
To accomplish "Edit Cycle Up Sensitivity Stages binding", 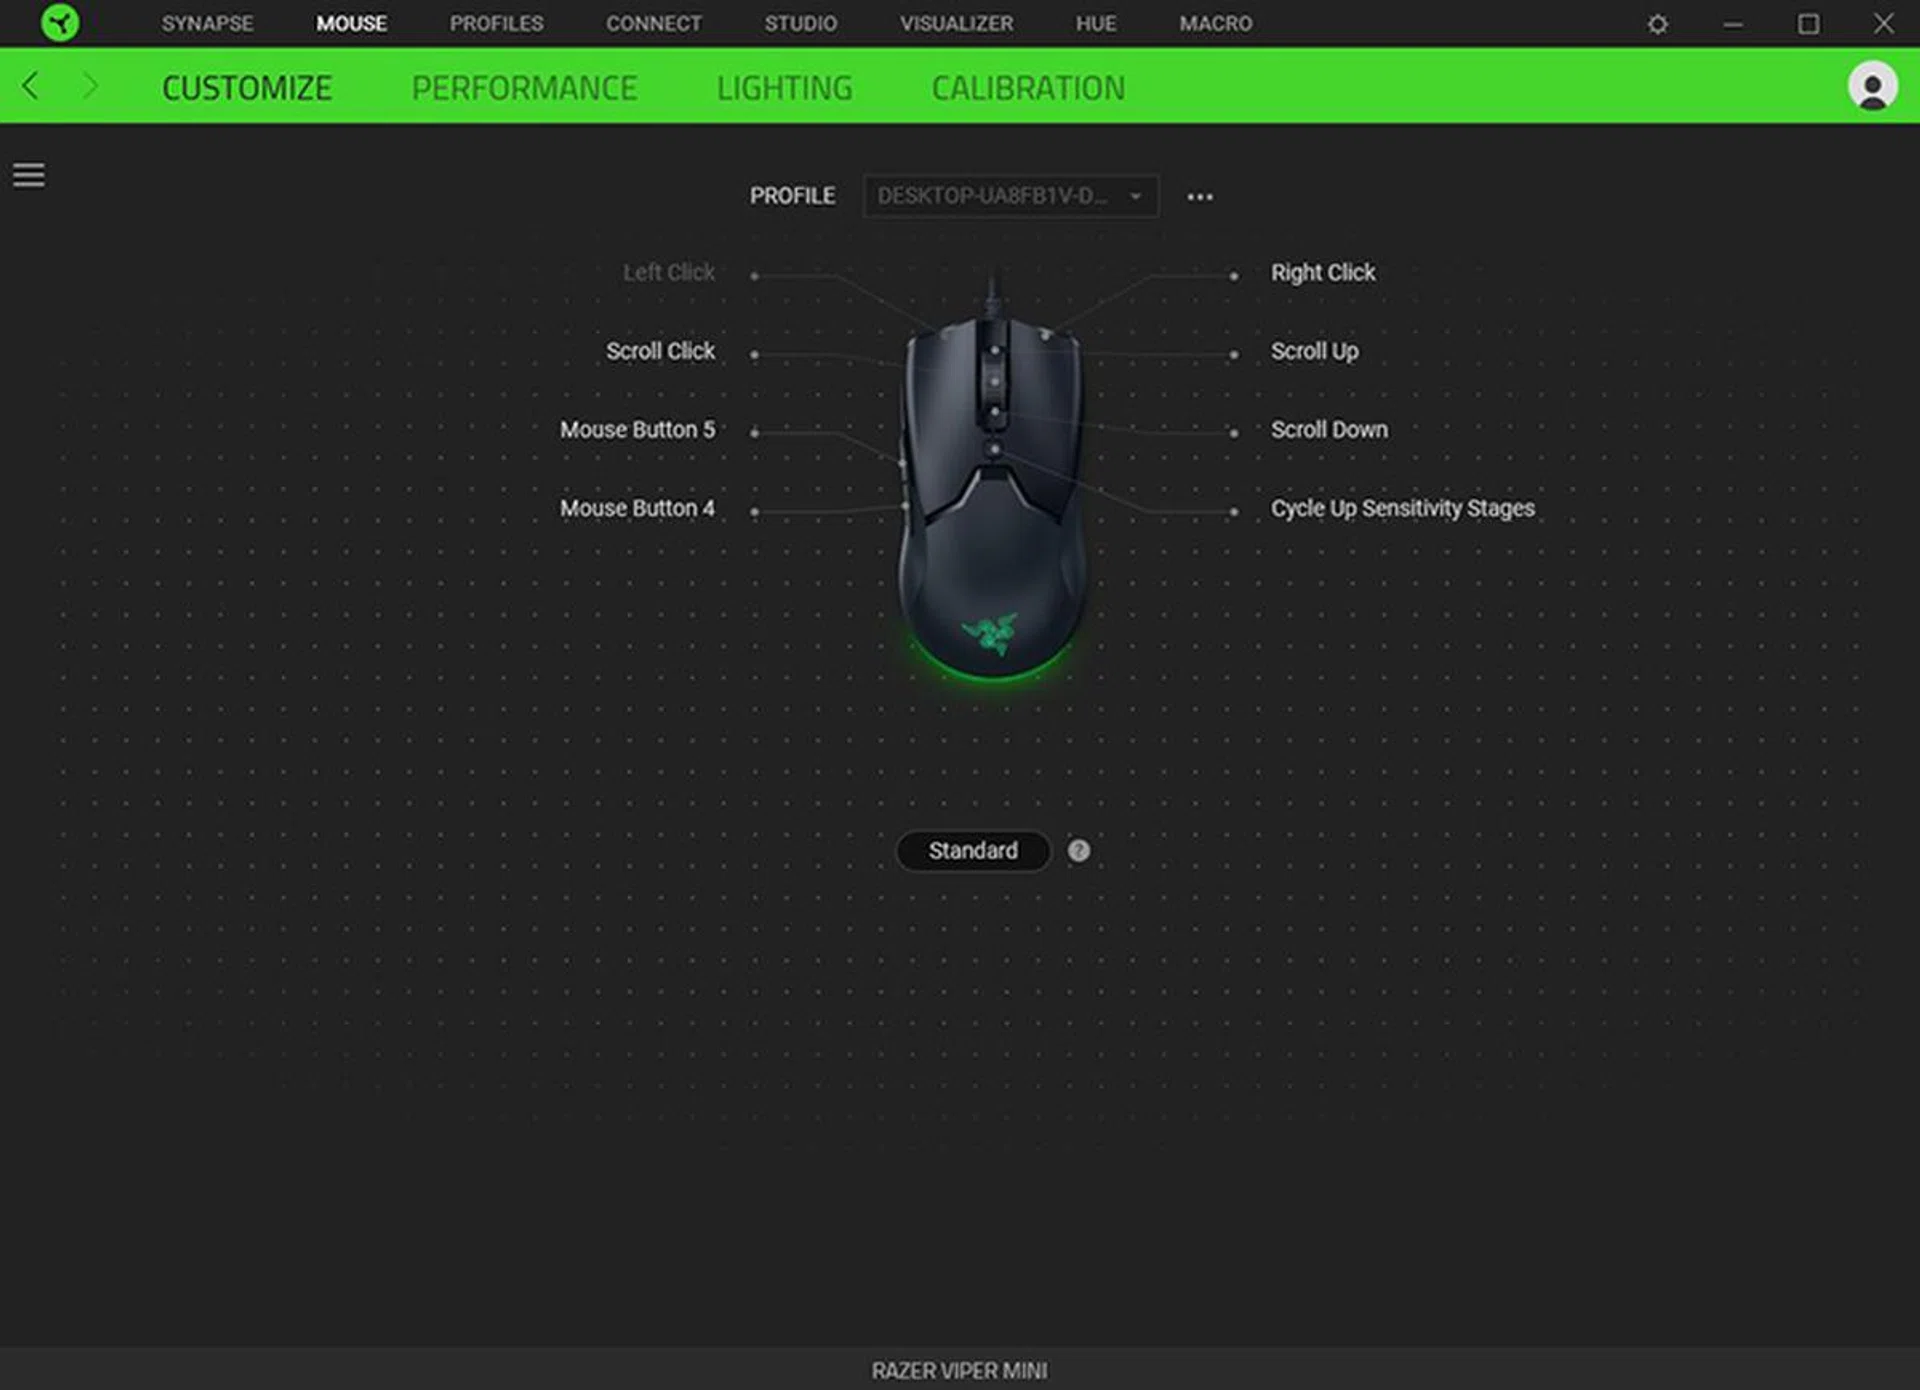I will pyautogui.click(x=1403, y=508).
